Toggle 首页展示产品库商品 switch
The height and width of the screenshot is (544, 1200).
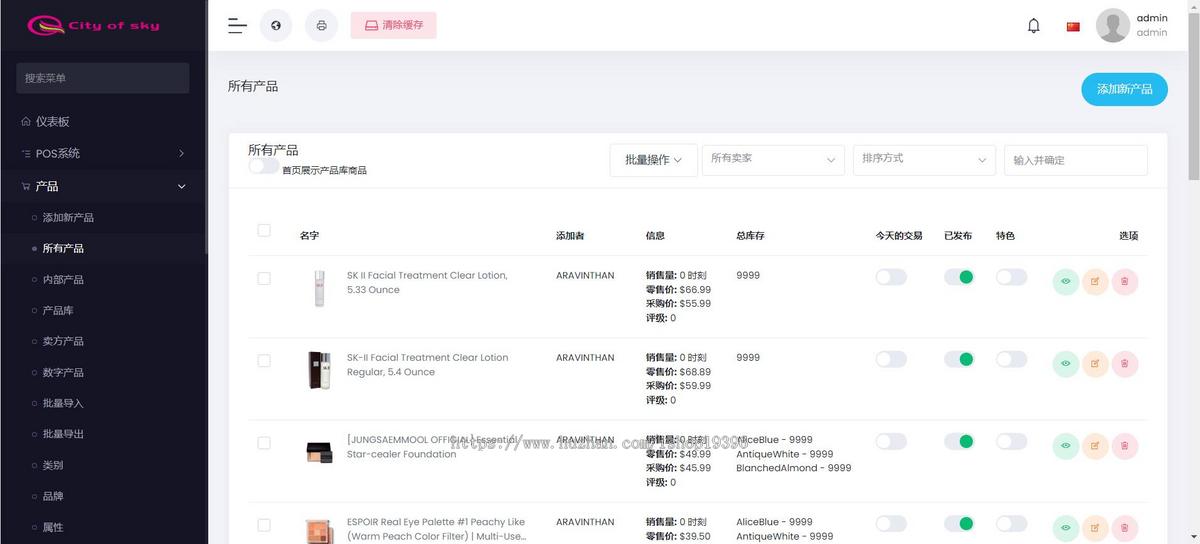pos(263,167)
